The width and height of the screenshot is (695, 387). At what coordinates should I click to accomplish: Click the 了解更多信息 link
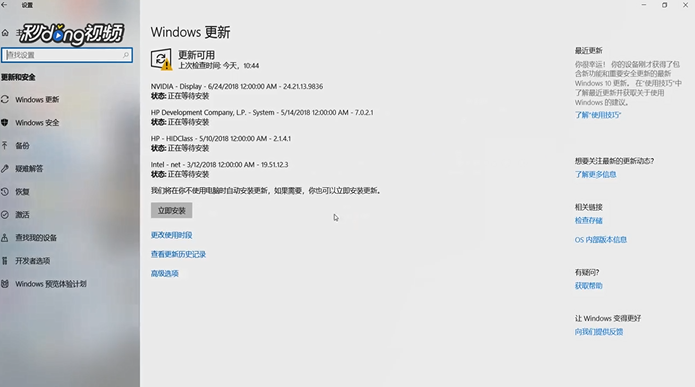(x=595, y=174)
